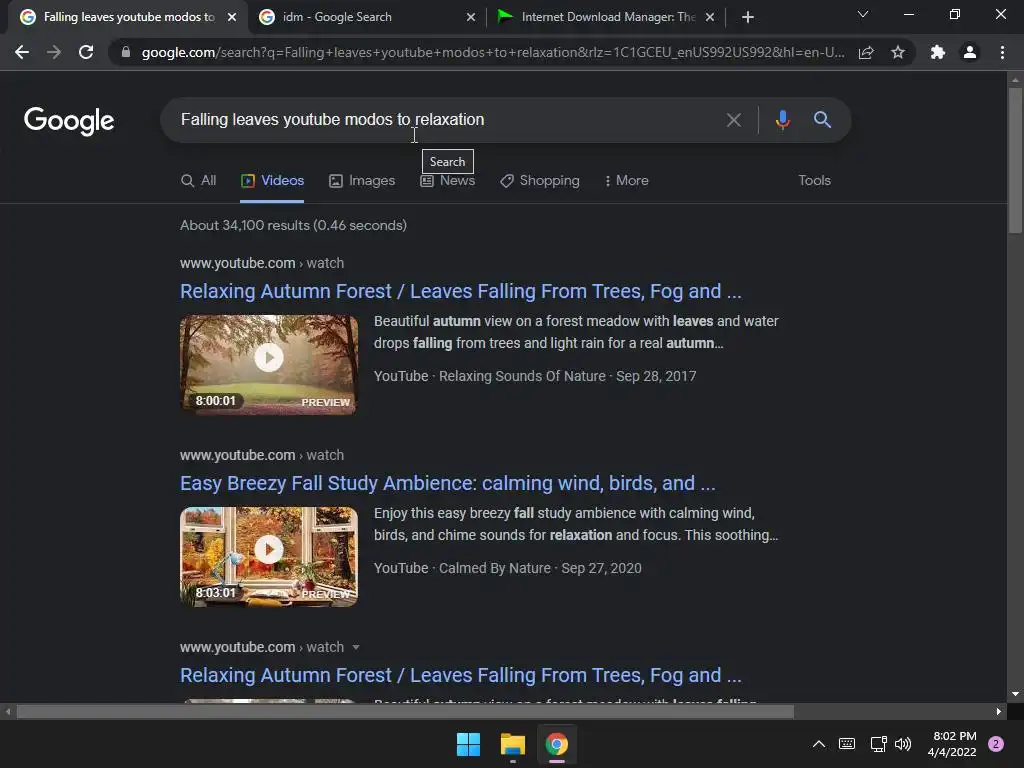Click the browser address bar URL
This screenshot has width=1024, height=768.
tap(493, 52)
